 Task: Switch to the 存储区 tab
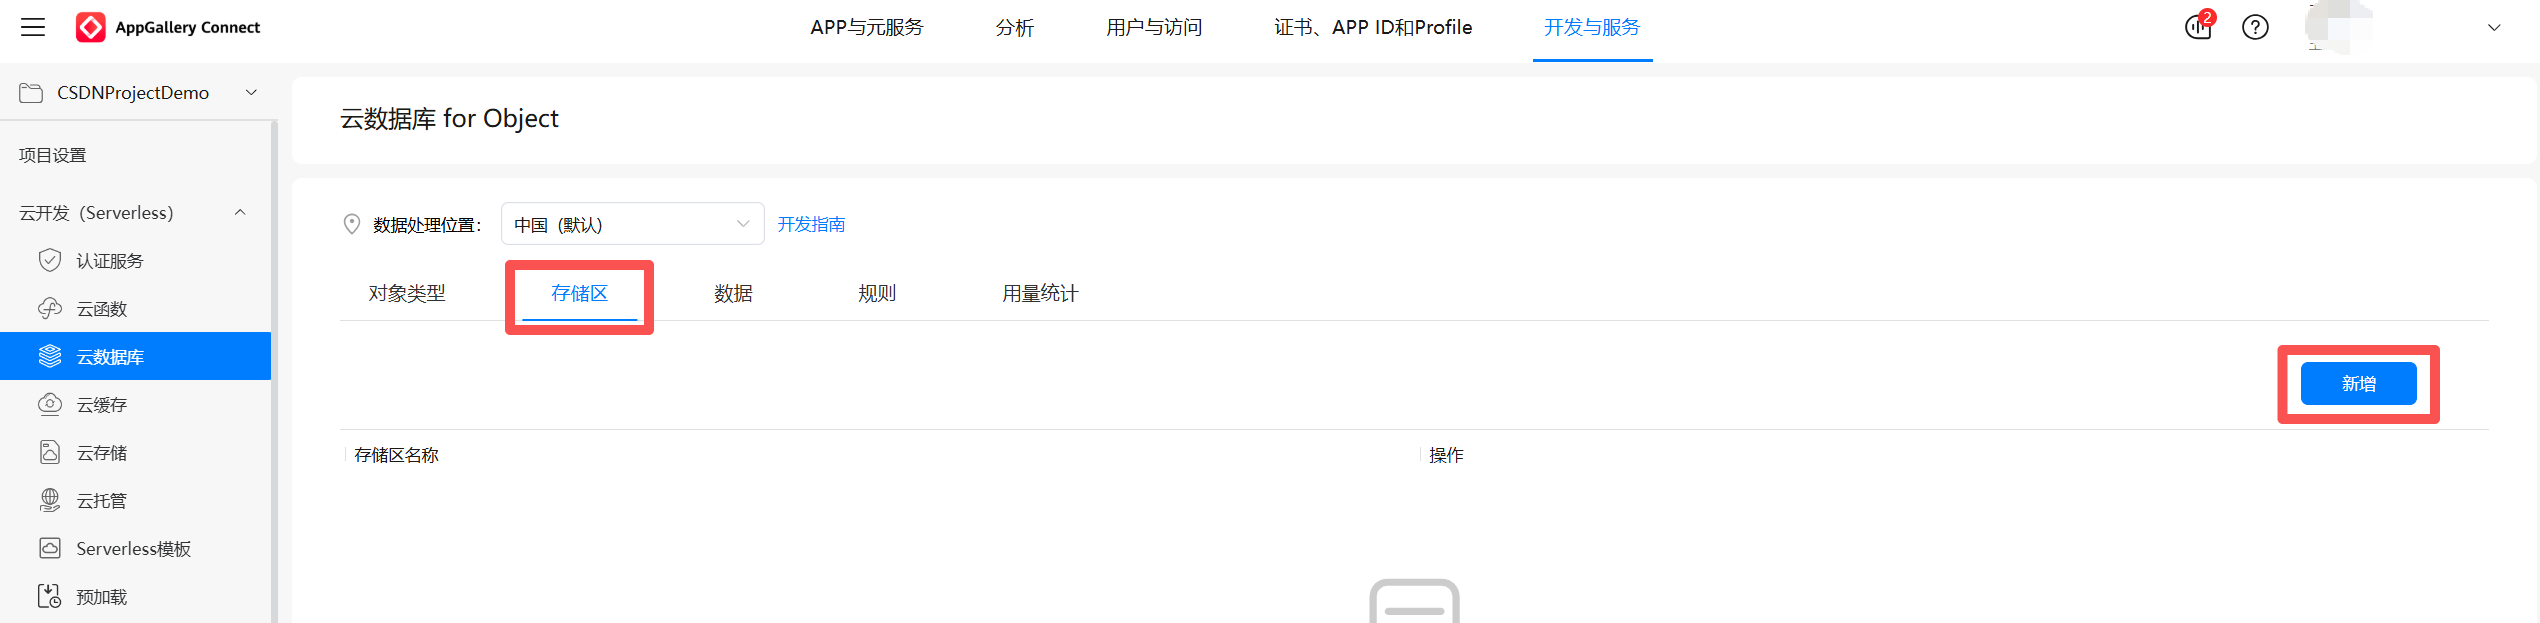579,293
